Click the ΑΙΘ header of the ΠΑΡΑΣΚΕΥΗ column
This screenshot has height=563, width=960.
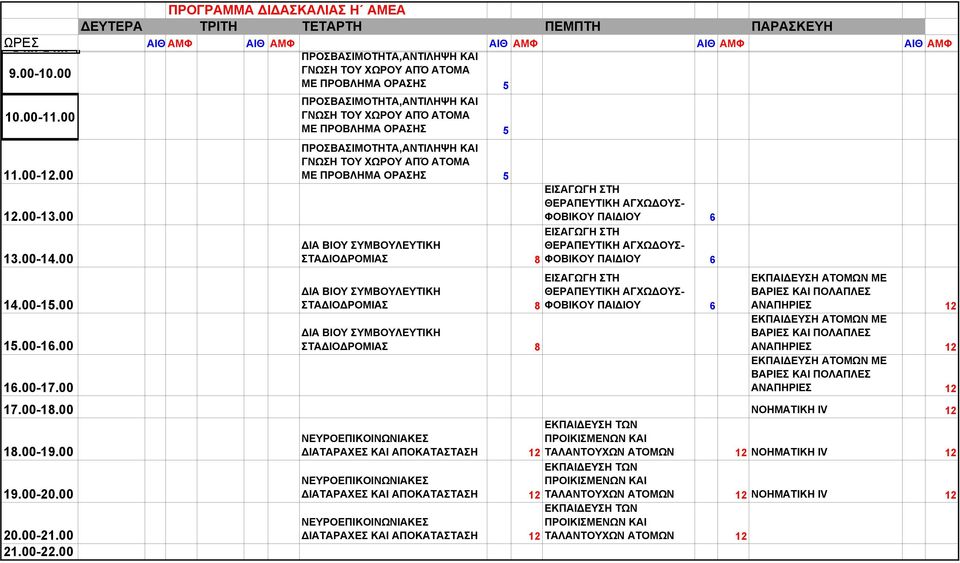[913, 43]
